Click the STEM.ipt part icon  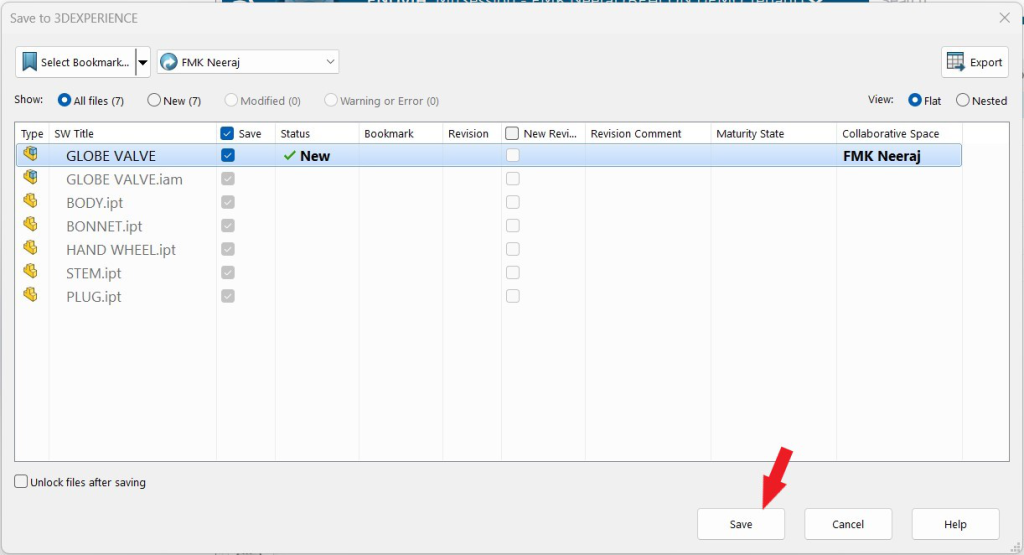coord(30,272)
